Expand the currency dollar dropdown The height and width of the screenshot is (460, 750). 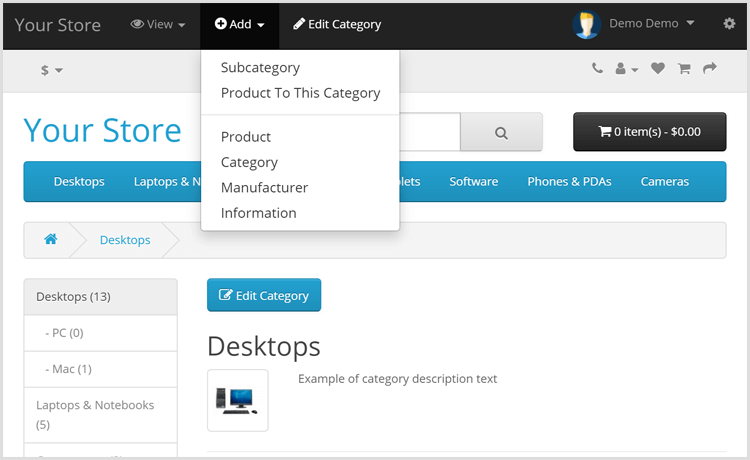(52, 70)
